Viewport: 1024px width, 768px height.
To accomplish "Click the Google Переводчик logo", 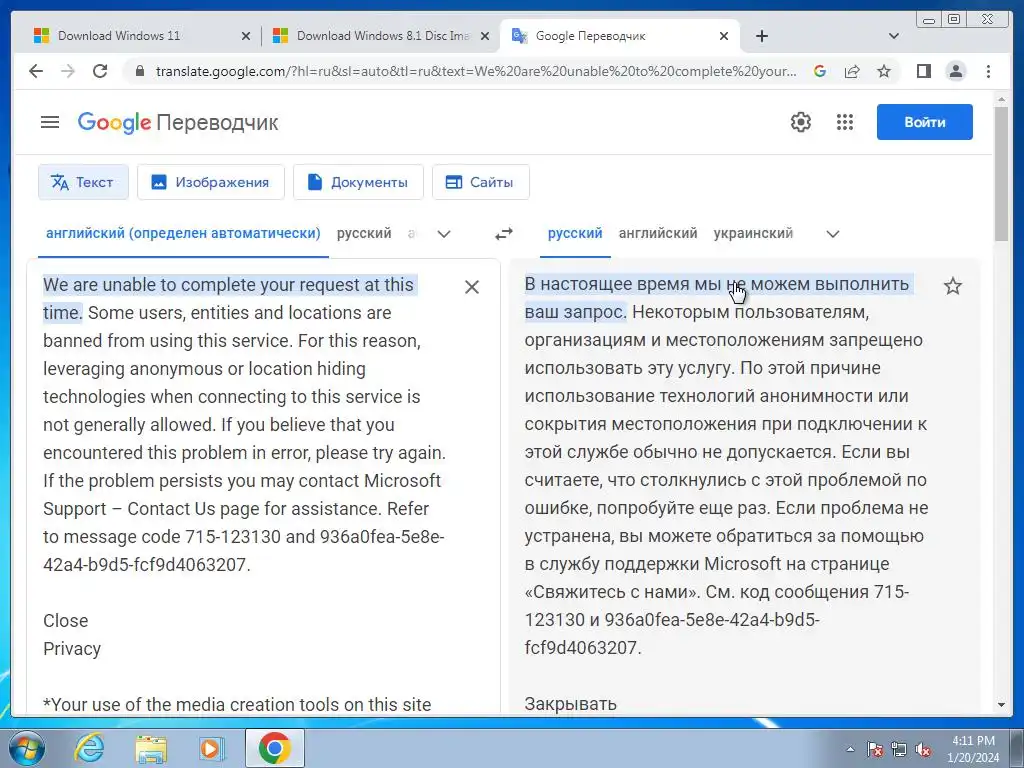I will 178,122.
